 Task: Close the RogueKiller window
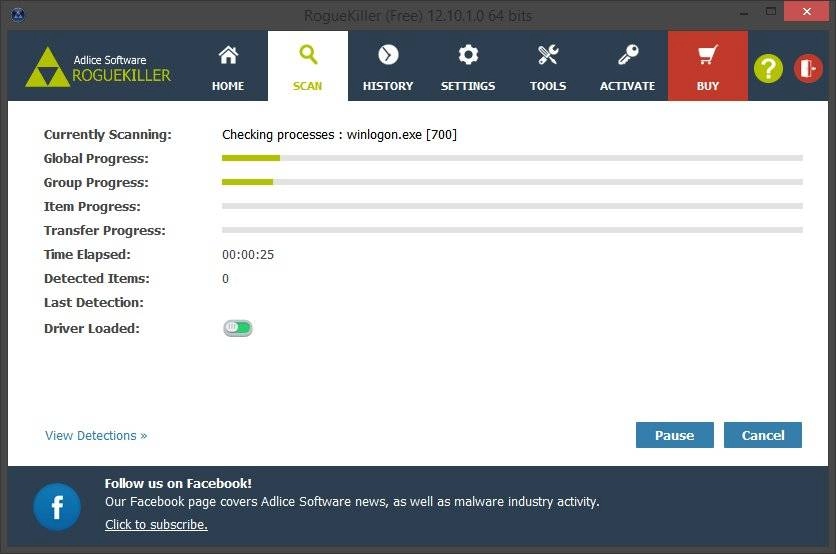click(806, 12)
